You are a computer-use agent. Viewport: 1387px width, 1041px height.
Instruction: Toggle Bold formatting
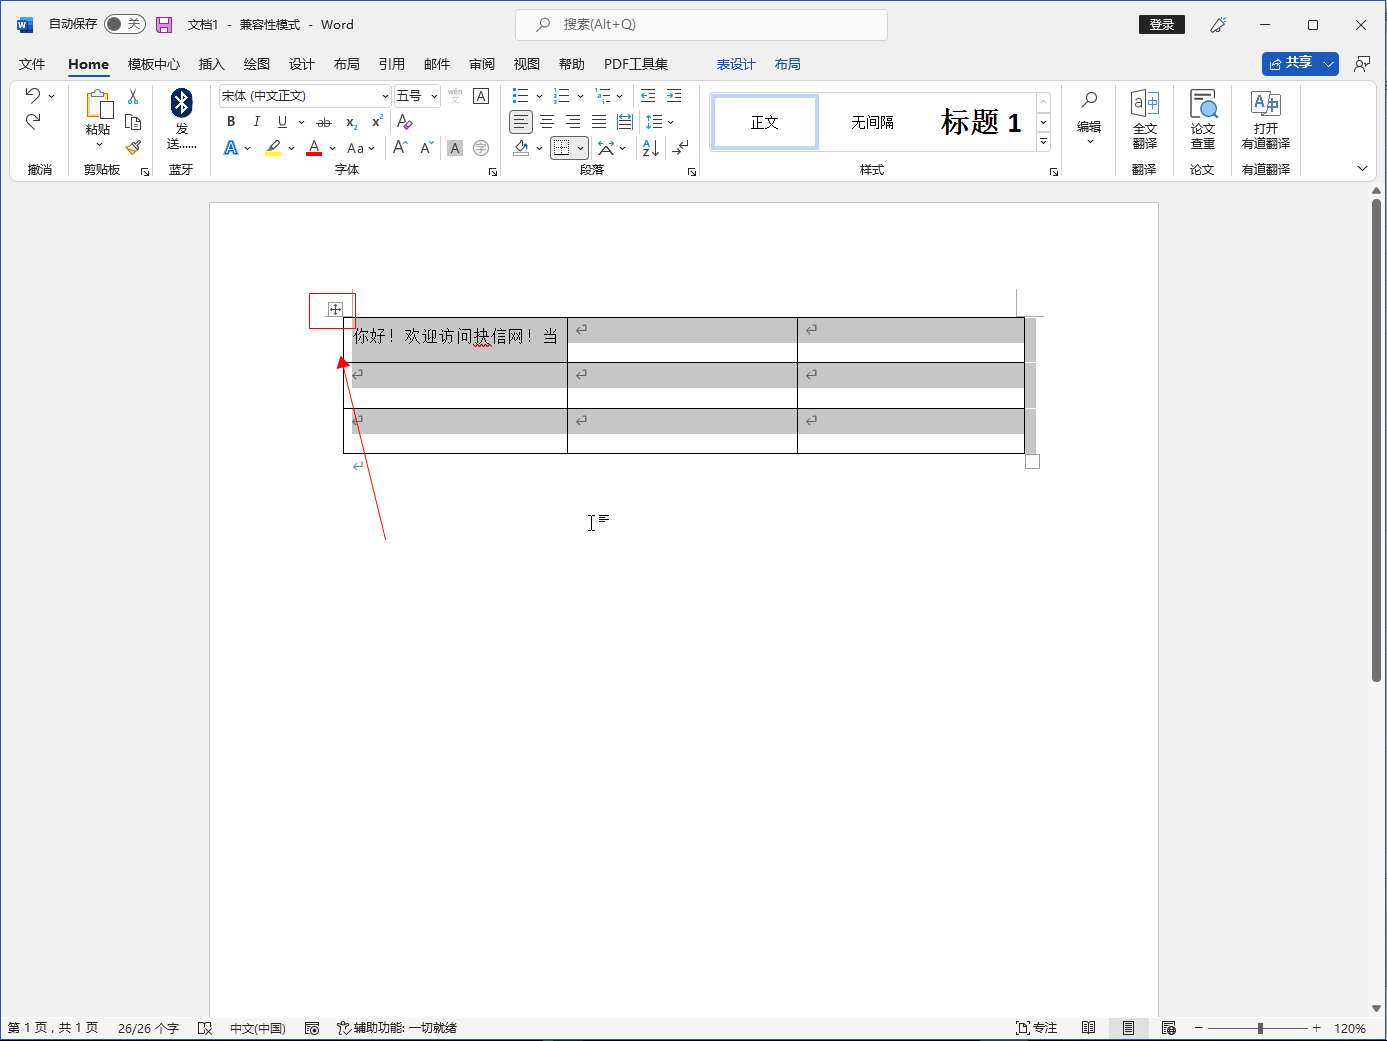[231, 122]
